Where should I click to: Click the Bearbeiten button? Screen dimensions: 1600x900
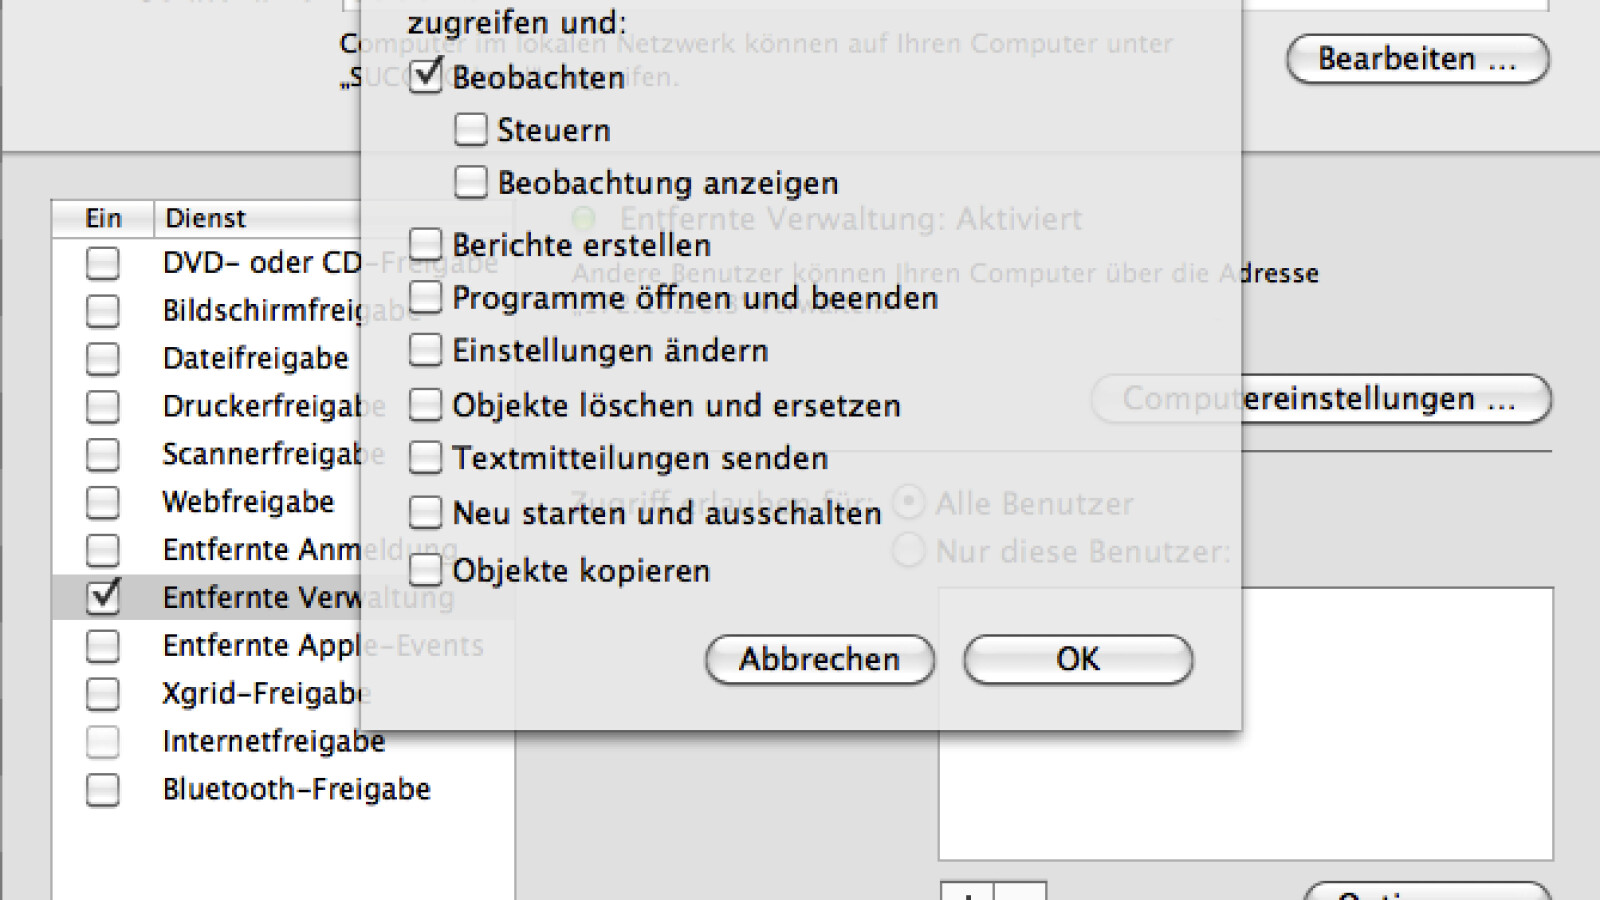1417,60
